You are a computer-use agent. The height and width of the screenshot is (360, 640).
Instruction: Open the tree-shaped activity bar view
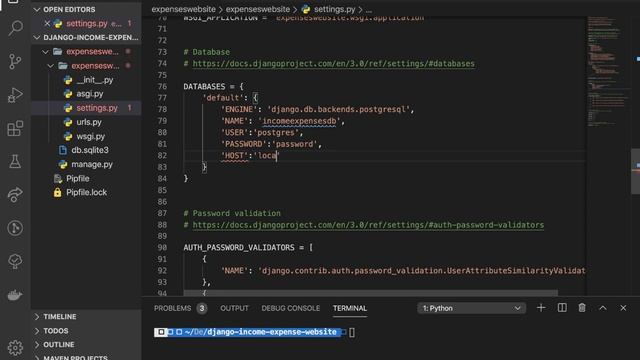point(15,261)
